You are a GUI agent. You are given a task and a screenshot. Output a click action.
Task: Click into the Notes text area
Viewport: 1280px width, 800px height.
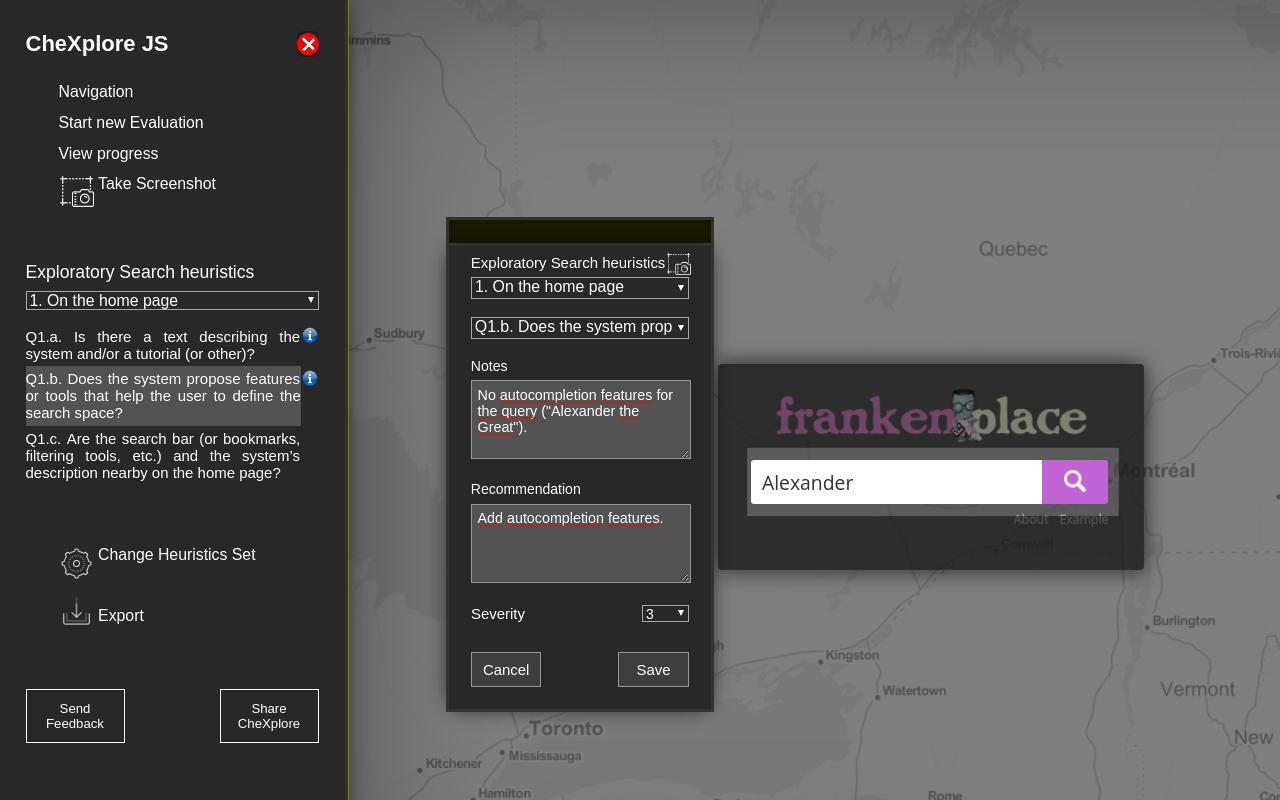581,419
